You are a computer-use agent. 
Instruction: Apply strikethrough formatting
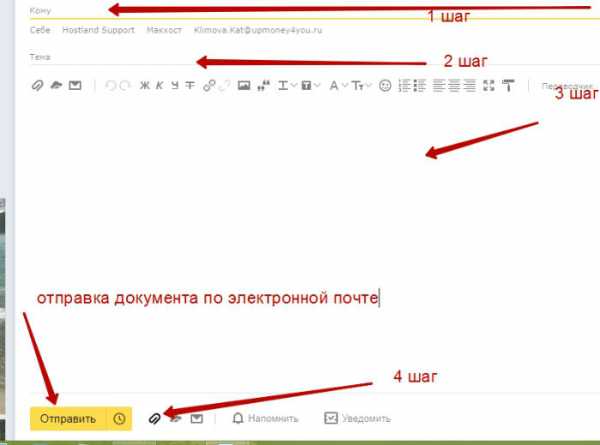(190, 85)
